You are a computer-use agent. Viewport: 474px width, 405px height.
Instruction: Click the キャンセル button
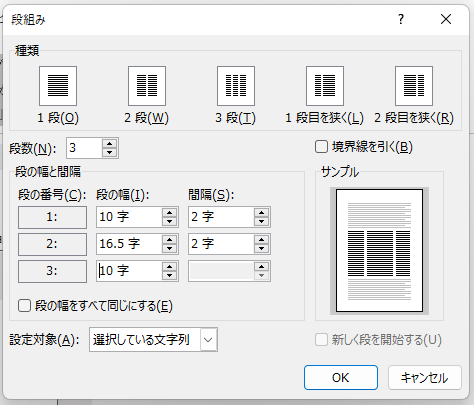pos(425,378)
